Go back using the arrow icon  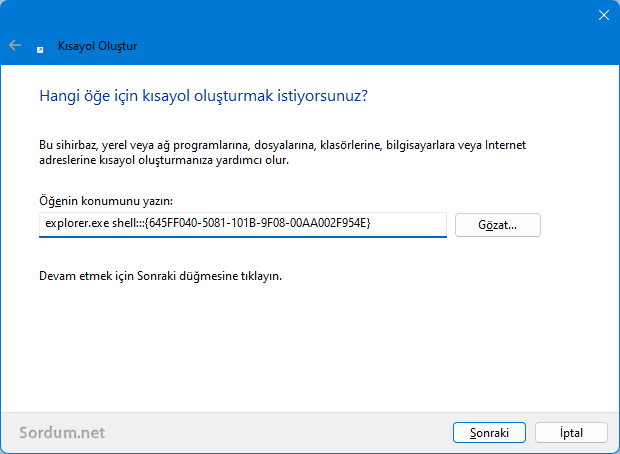(15, 45)
